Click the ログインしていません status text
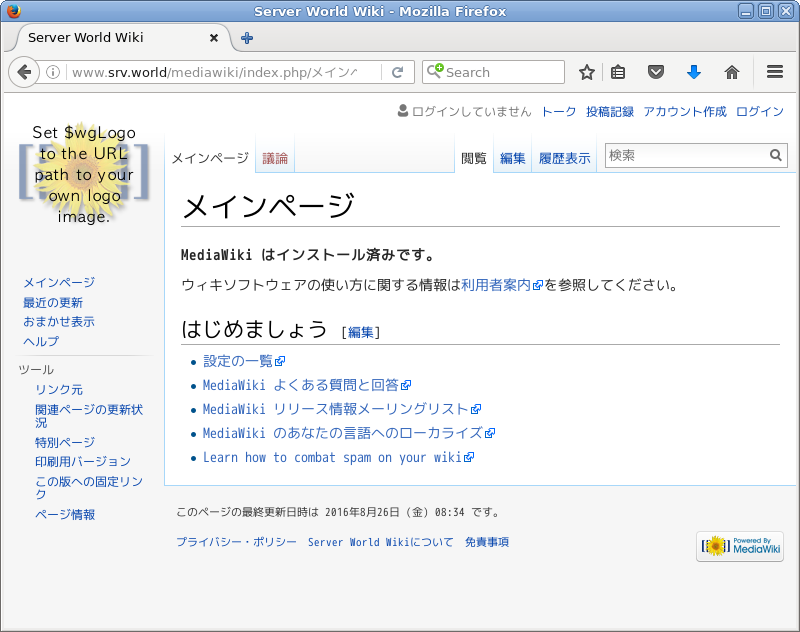Screen dimensions: 800x632 (x=471, y=111)
